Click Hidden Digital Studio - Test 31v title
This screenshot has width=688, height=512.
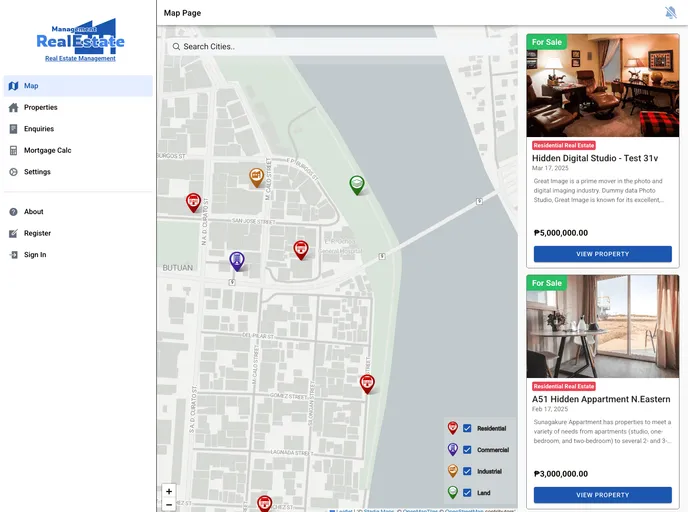pyautogui.click(x=595, y=158)
